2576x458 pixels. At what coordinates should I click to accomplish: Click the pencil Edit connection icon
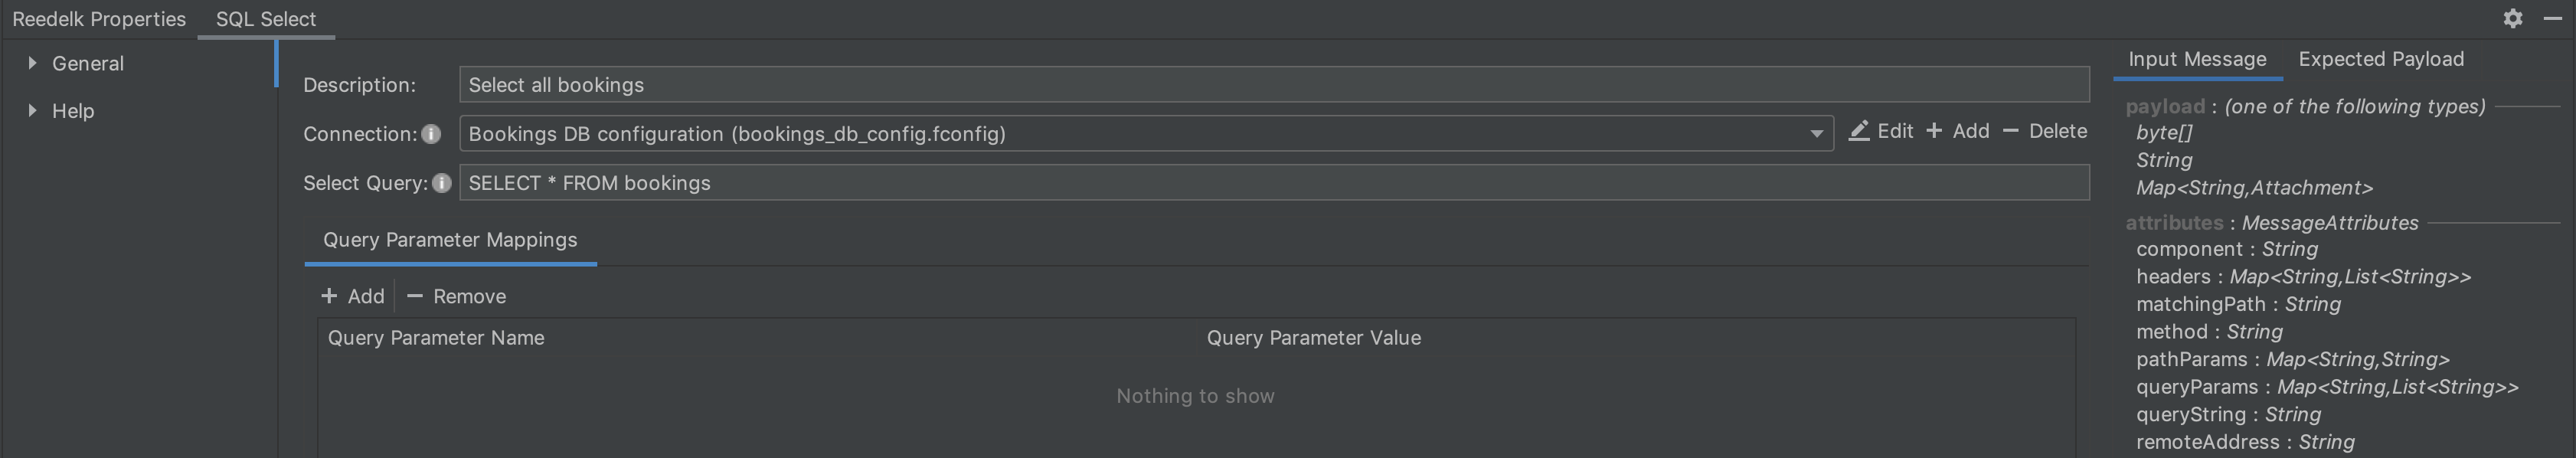point(1859,131)
